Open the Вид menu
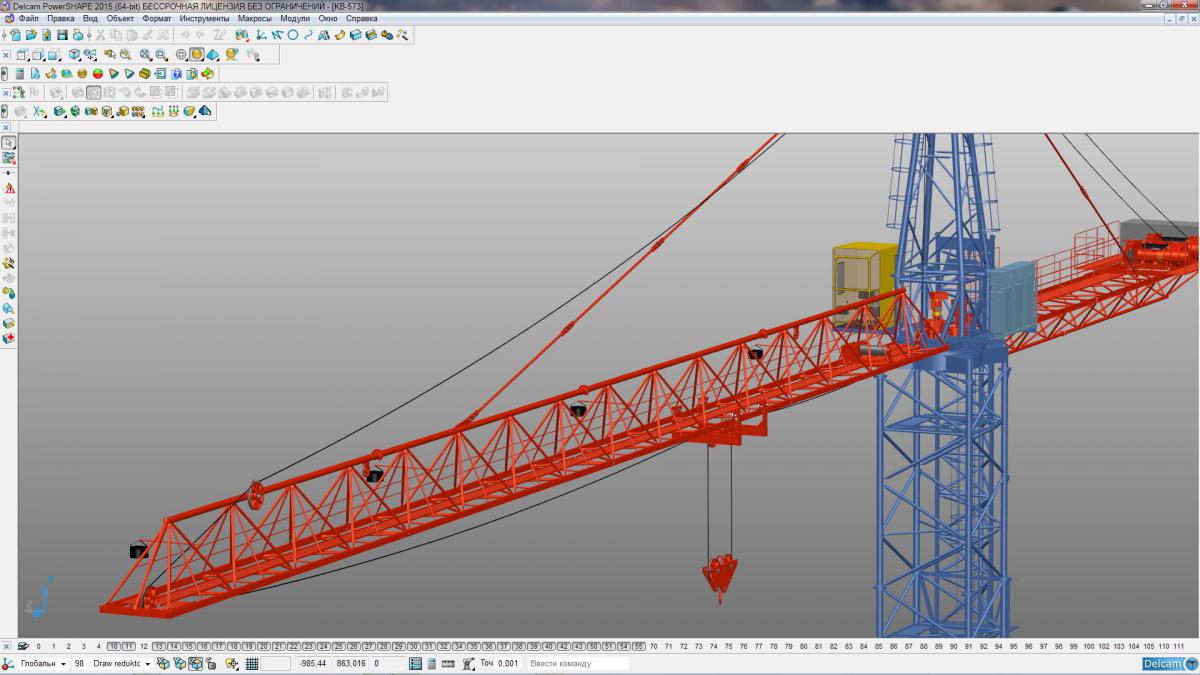 90,18
